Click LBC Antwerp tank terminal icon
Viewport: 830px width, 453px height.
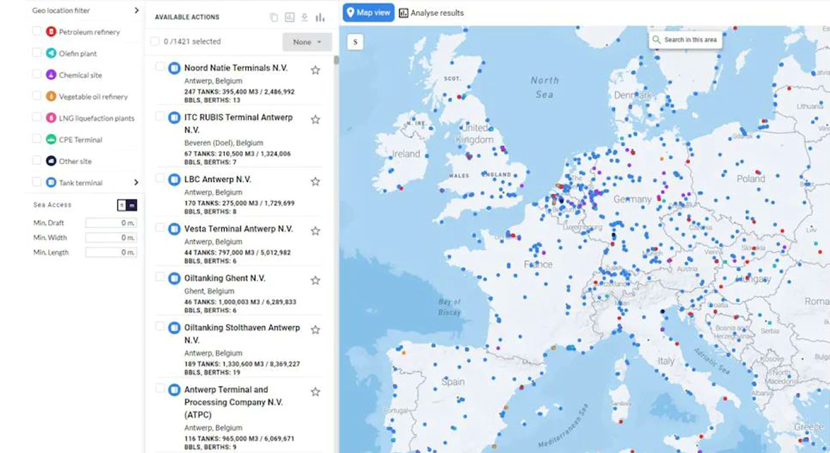pos(174,179)
